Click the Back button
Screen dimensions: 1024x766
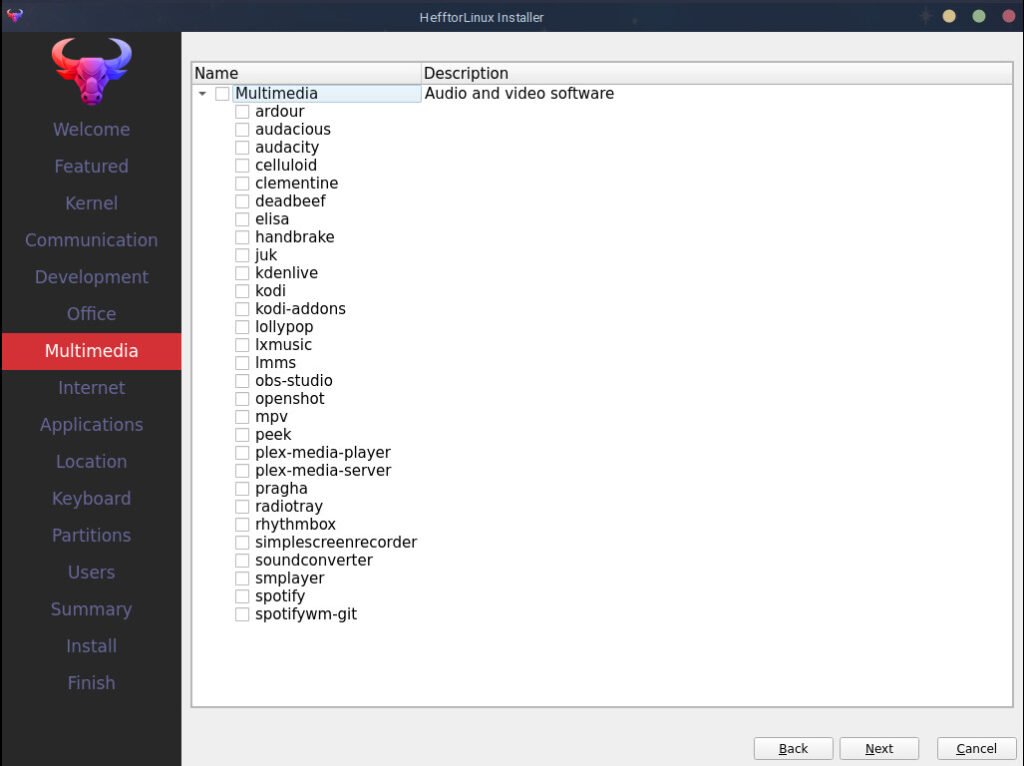[793, 748]
